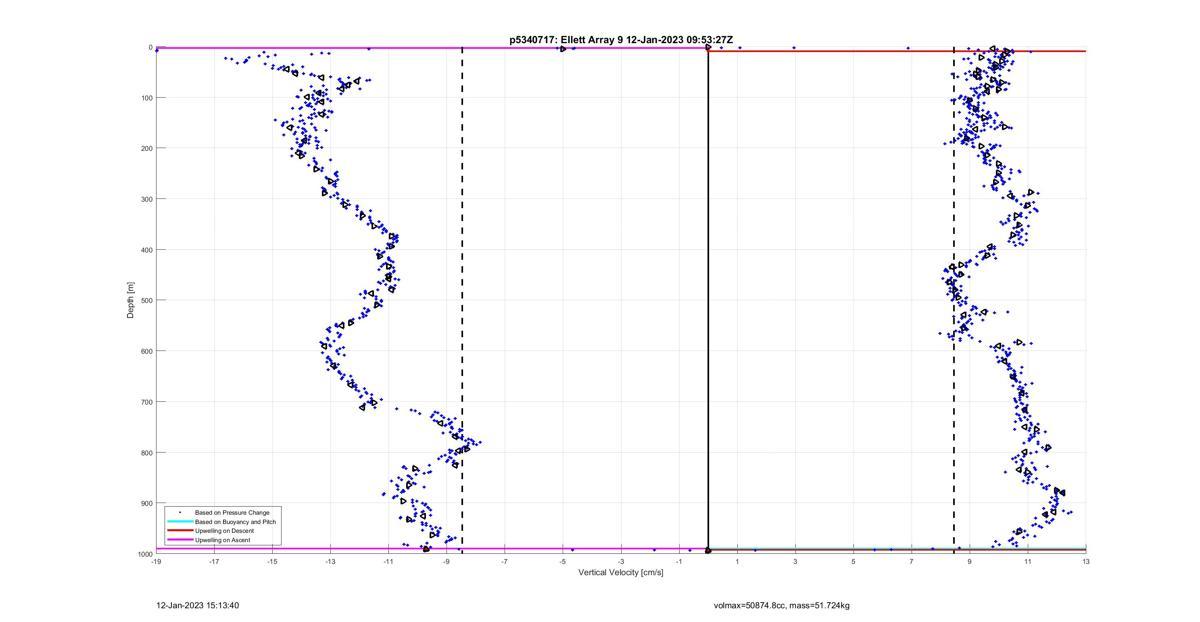Click y-axis tick label '700'
The width and height of the screenshot is (1200, 622).
point(145,402)
